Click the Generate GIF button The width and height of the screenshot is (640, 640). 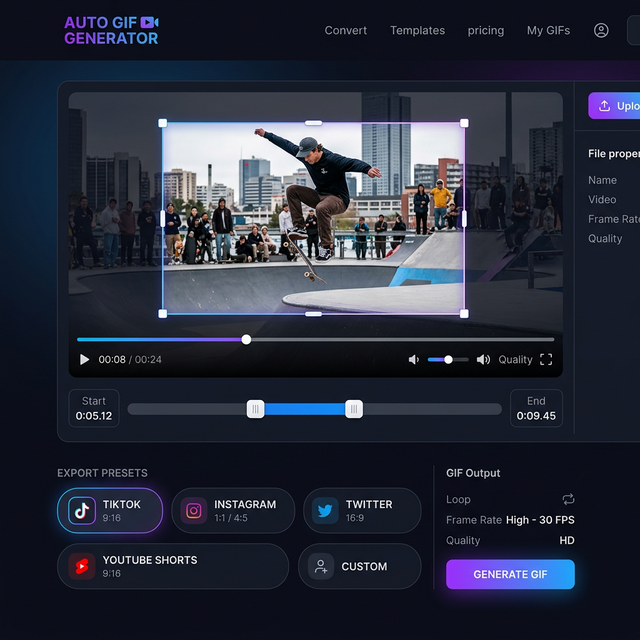(510, 574)
